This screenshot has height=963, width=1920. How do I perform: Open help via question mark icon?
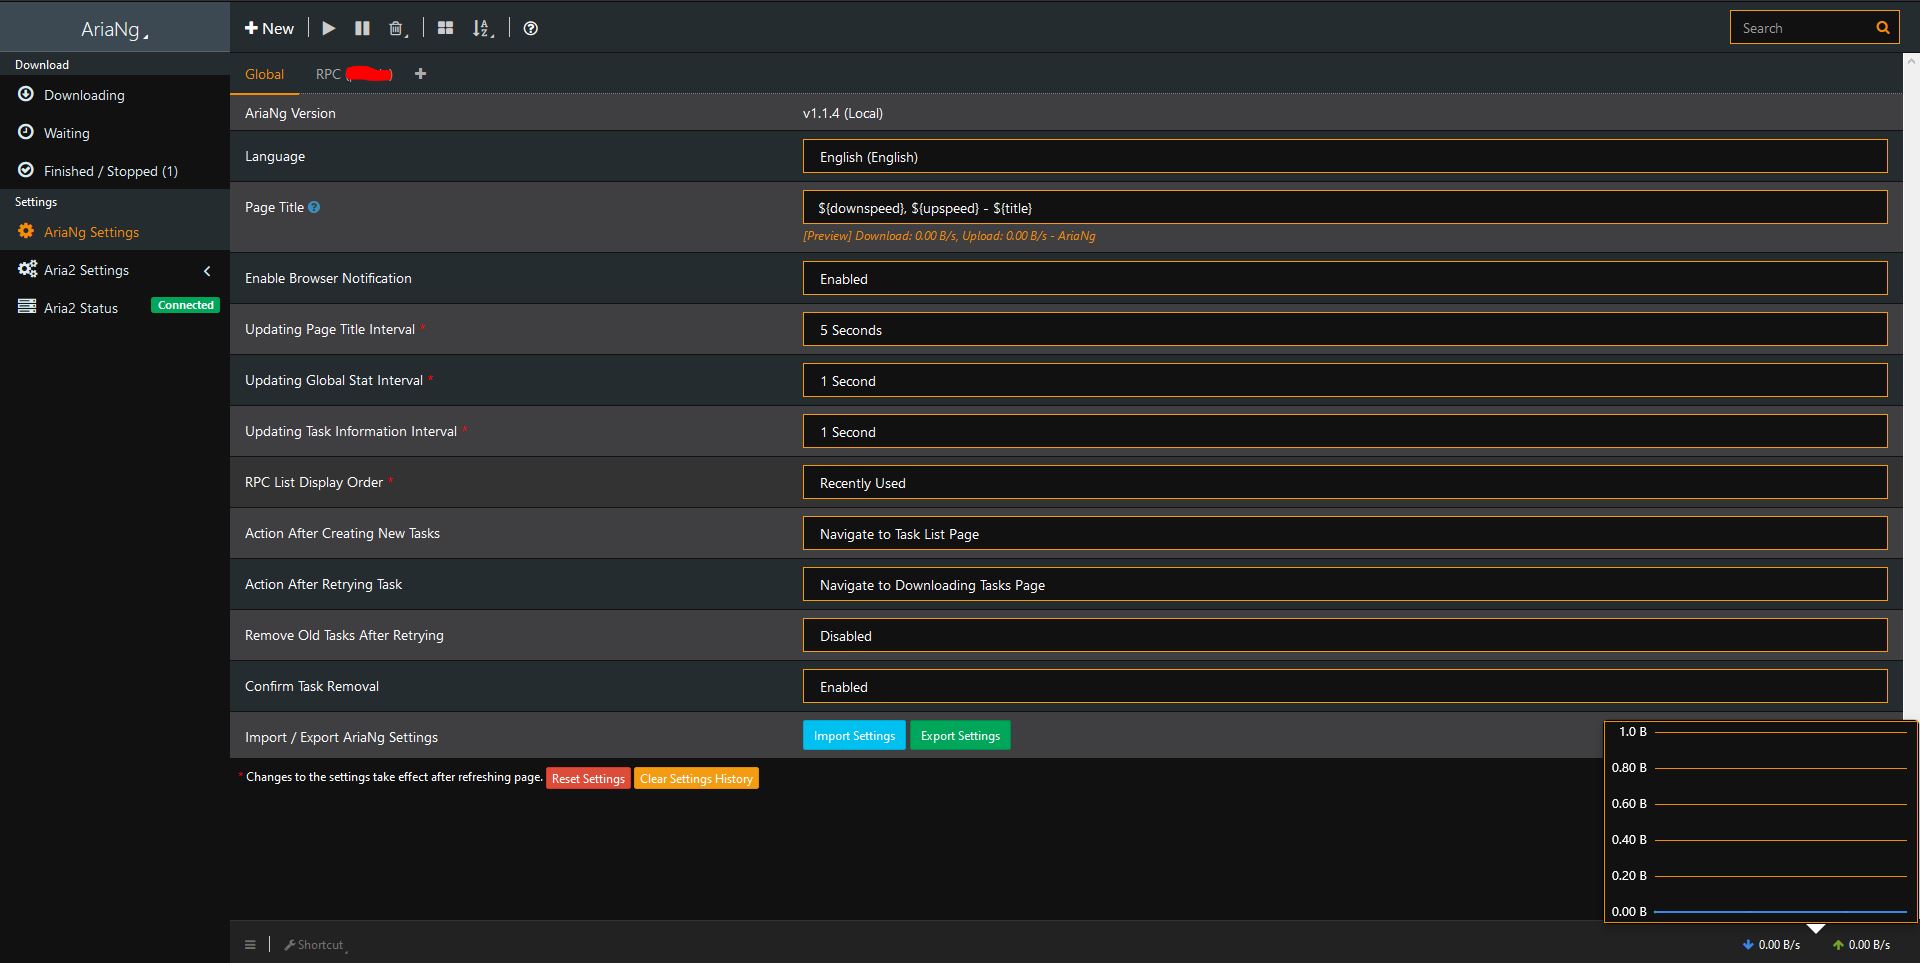click(x=531, y=28)
